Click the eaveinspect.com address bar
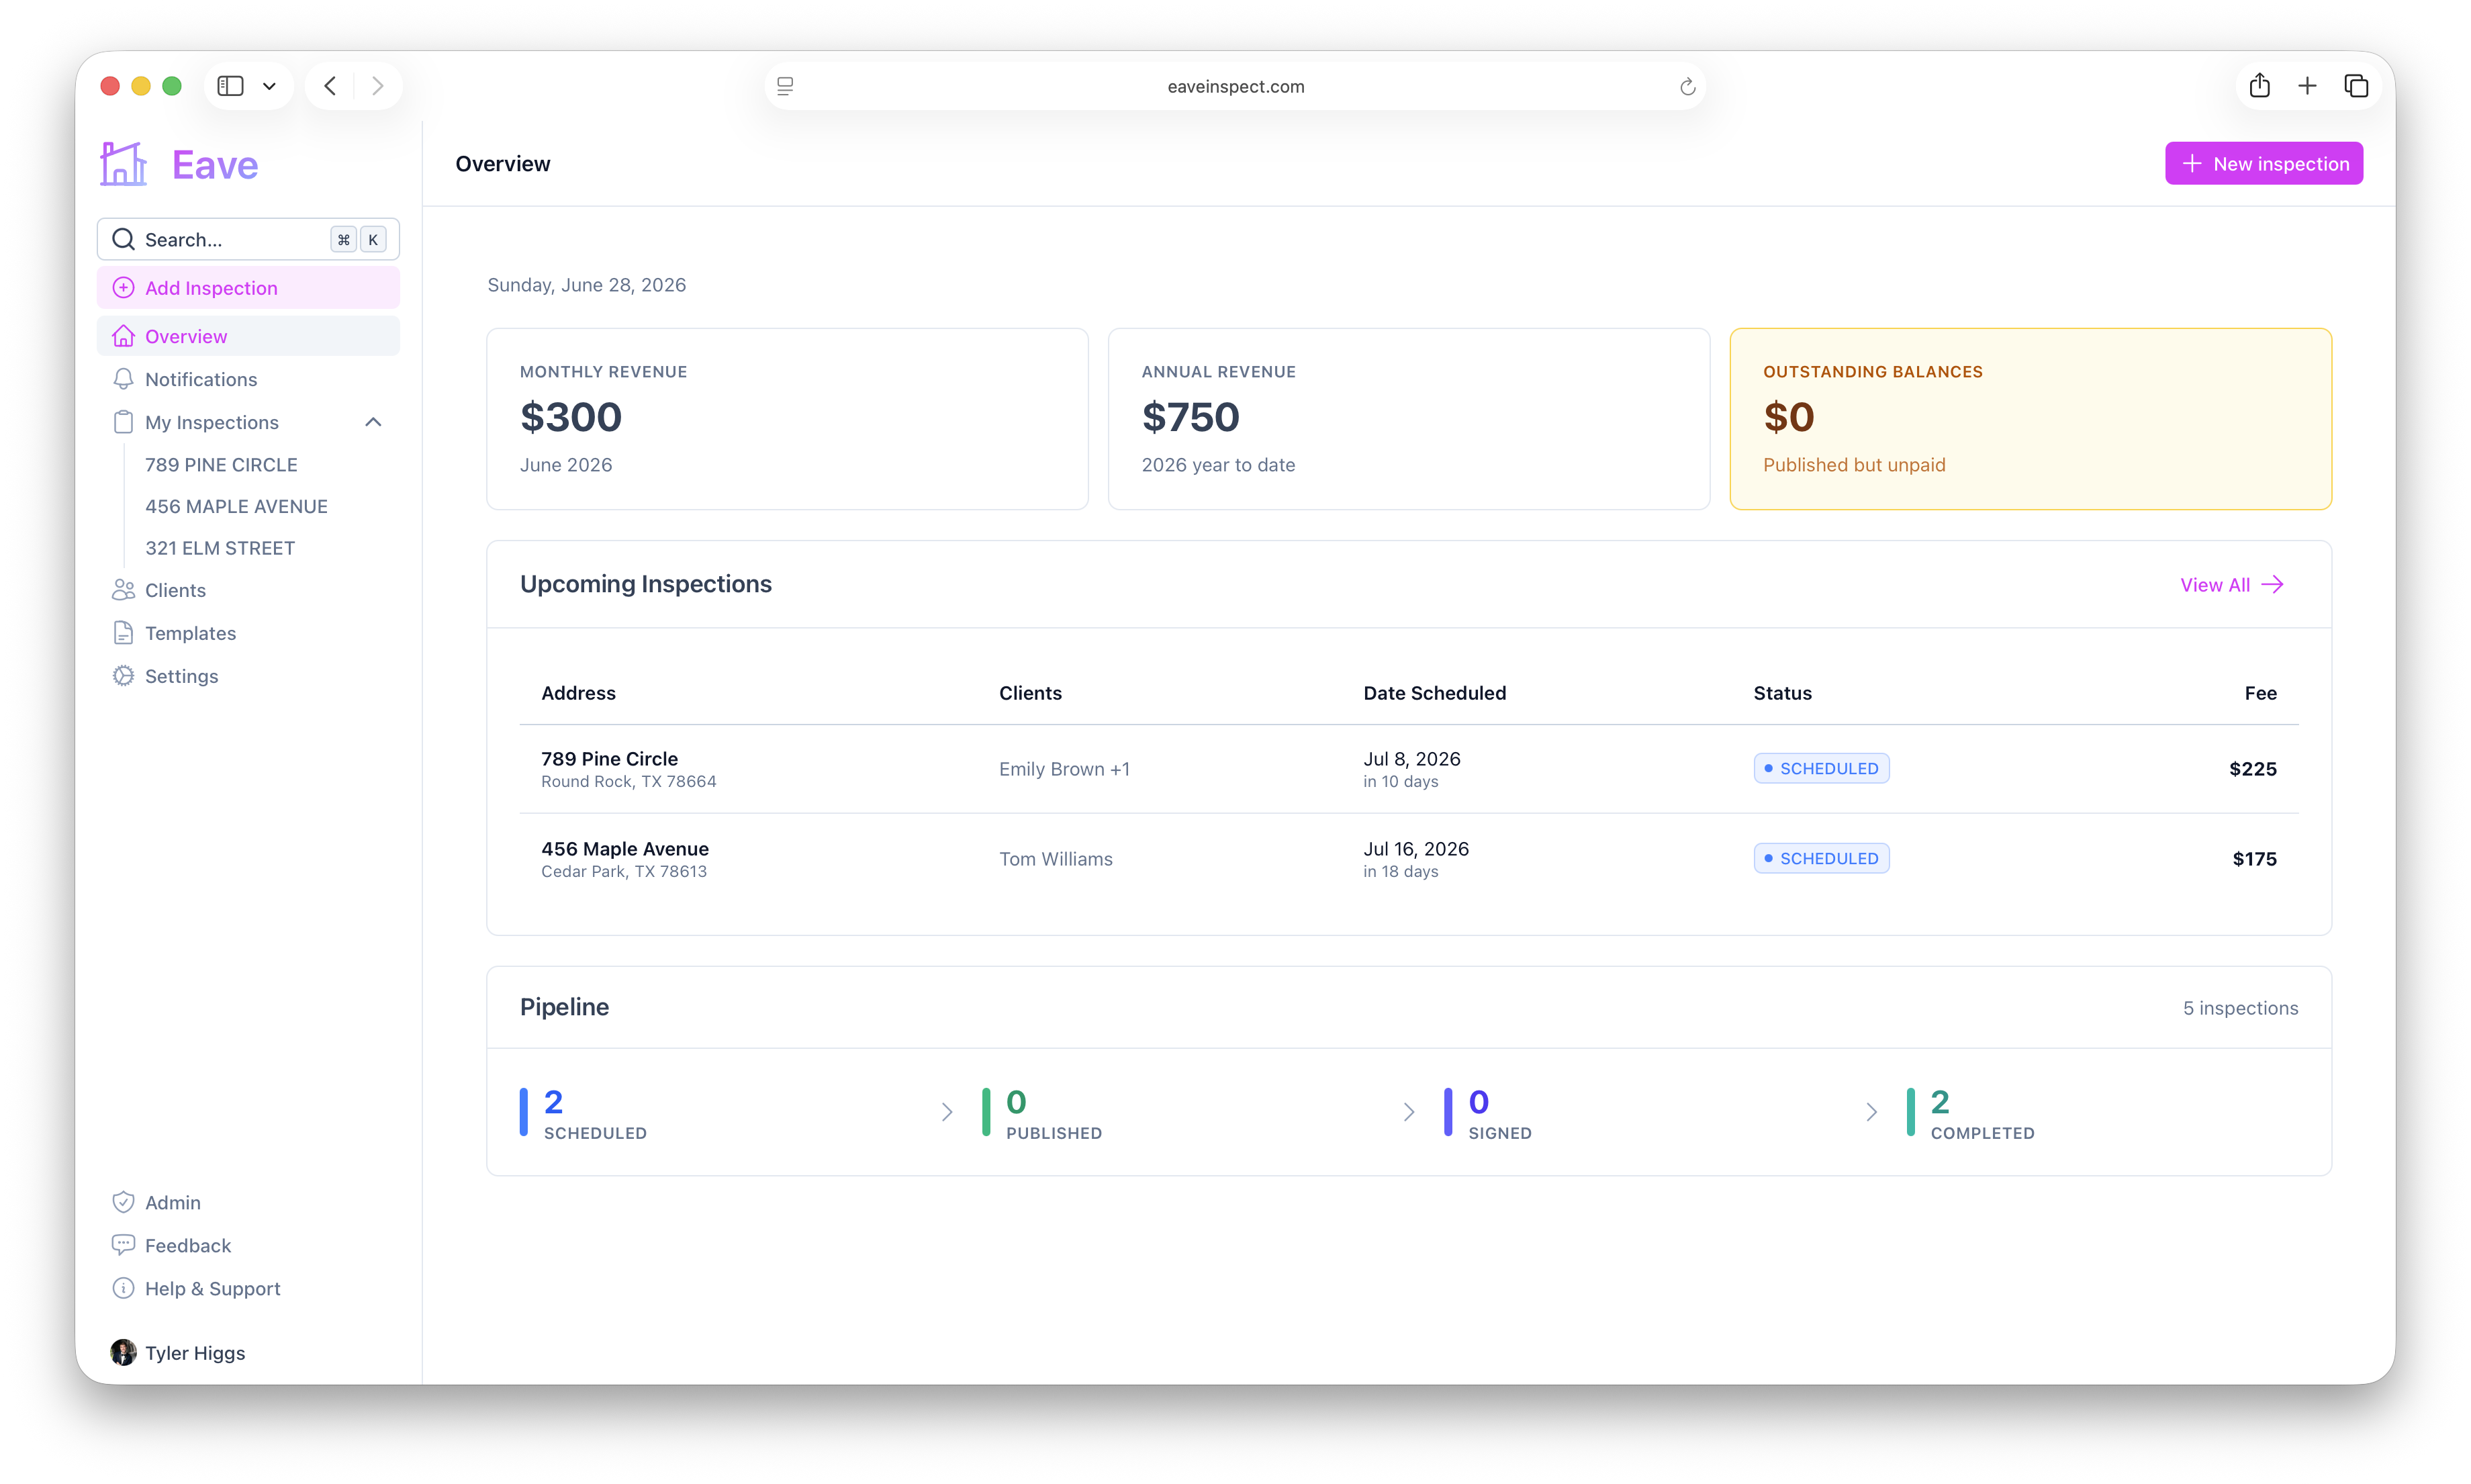The image size is (2471, 1484). click(x=1235, y=86)
